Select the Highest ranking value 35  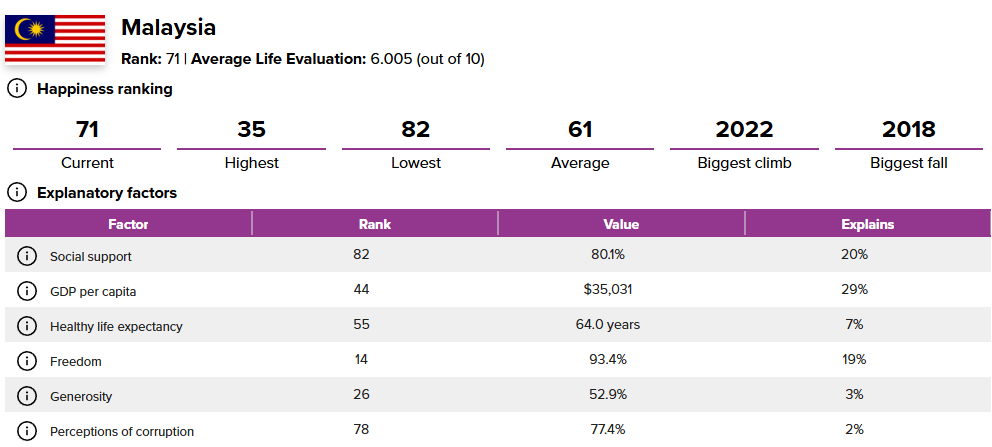[x=251, y=129]
